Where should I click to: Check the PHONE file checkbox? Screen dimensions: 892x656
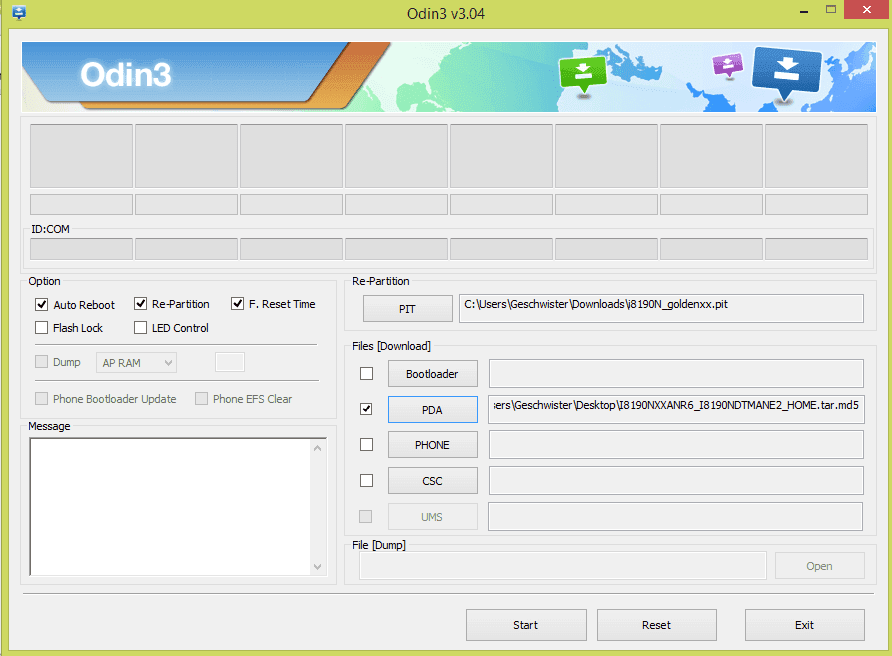click(366, 444)
